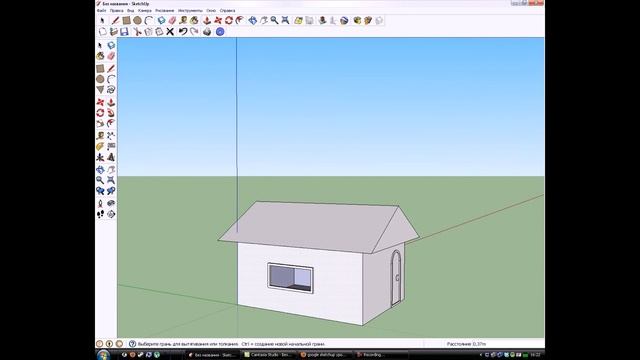
Task: Switch to google sketchup browser taskbar button
Action: pyautogui.click(x=324, y=355)
